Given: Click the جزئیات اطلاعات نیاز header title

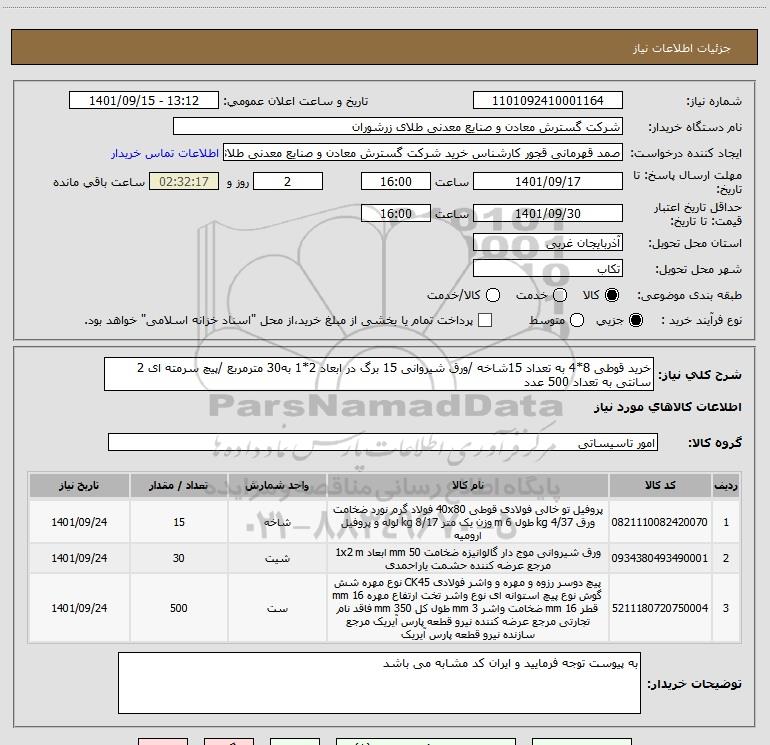Looking at the screenshot, I should [x=682, y=48].
